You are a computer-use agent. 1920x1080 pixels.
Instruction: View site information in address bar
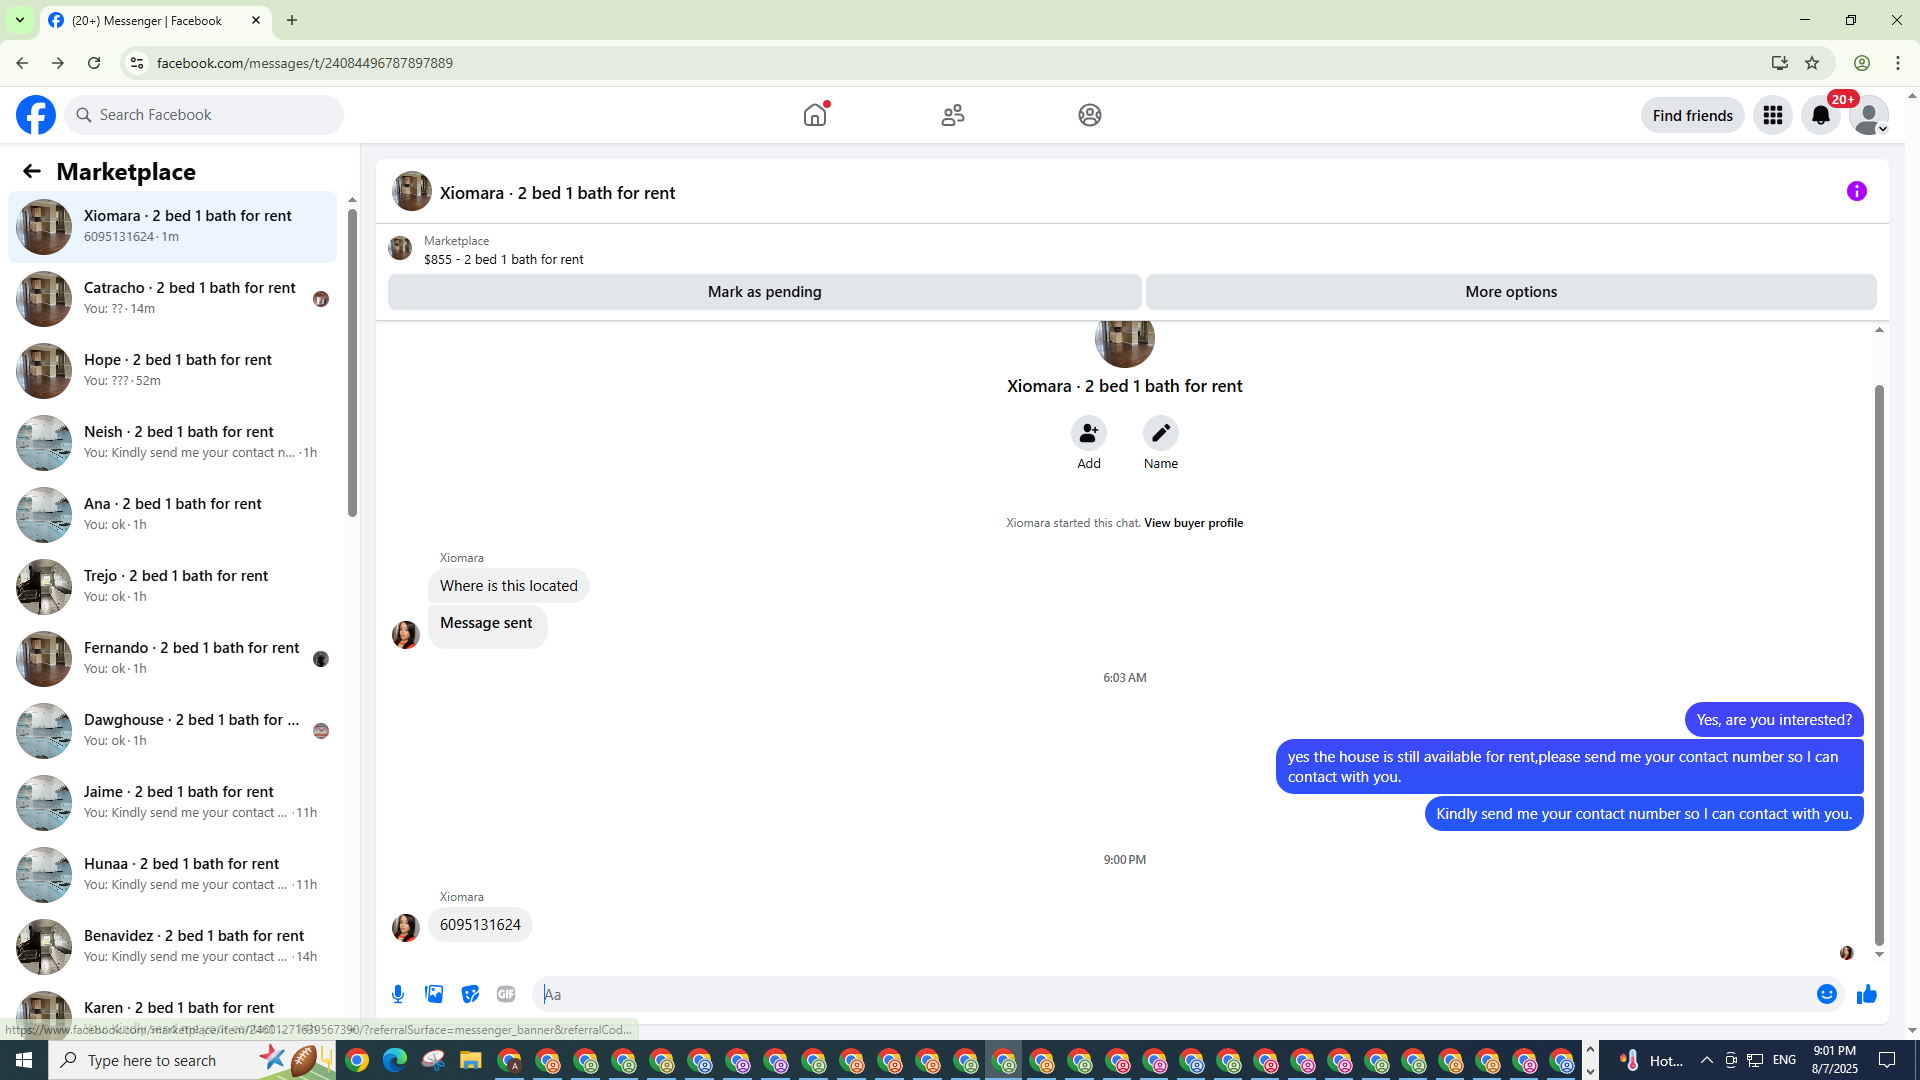point(137,63)
